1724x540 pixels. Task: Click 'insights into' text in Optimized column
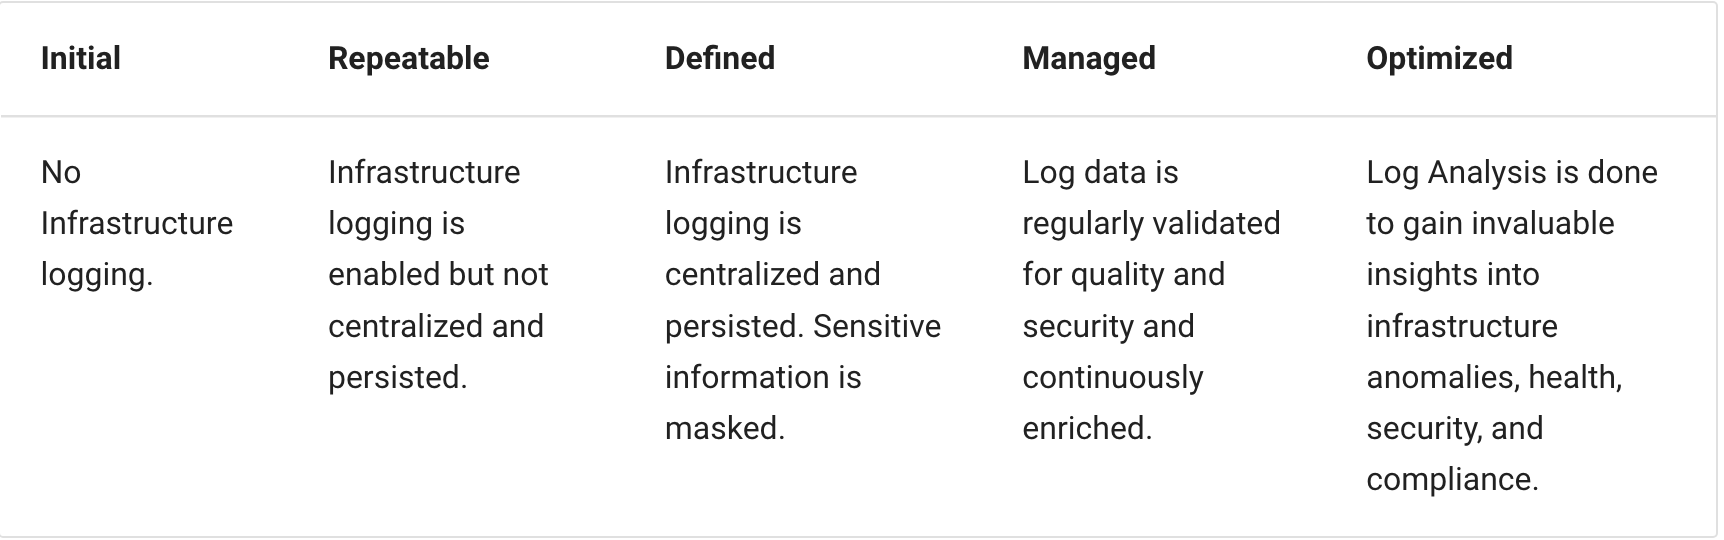coord(1452,274)
